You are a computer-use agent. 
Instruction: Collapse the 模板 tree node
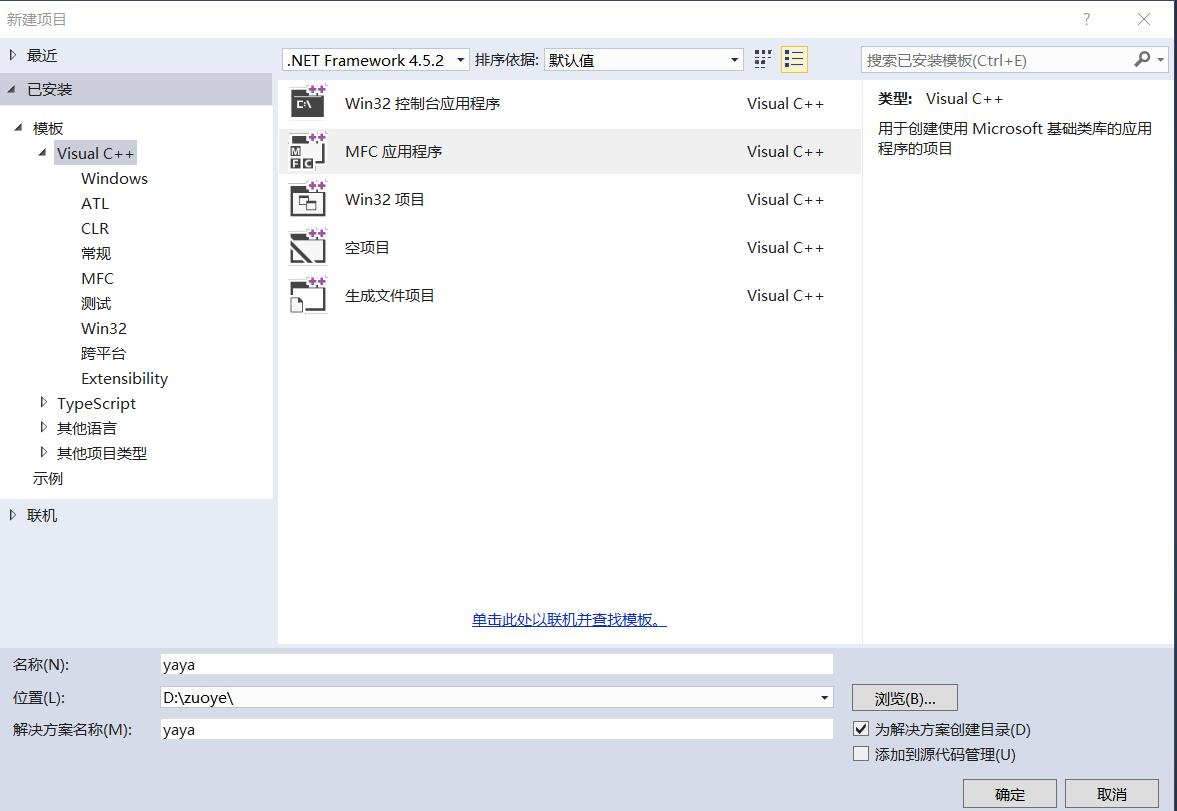[19, 127]
